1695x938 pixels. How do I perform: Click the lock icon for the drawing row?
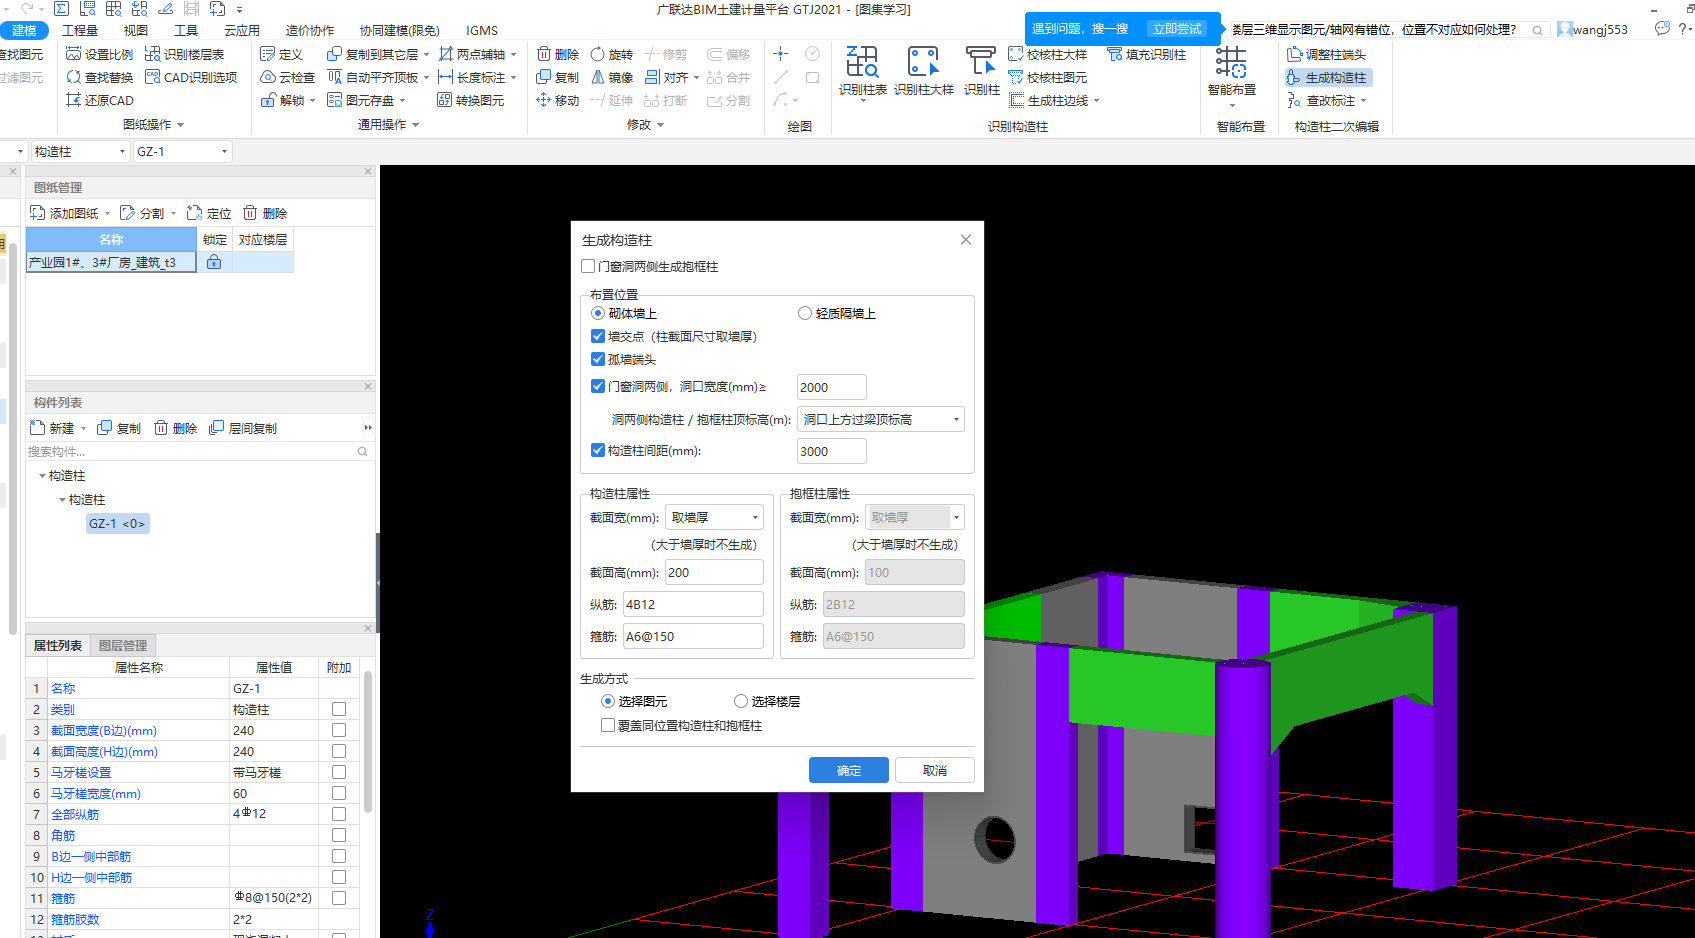click(214, 262)
